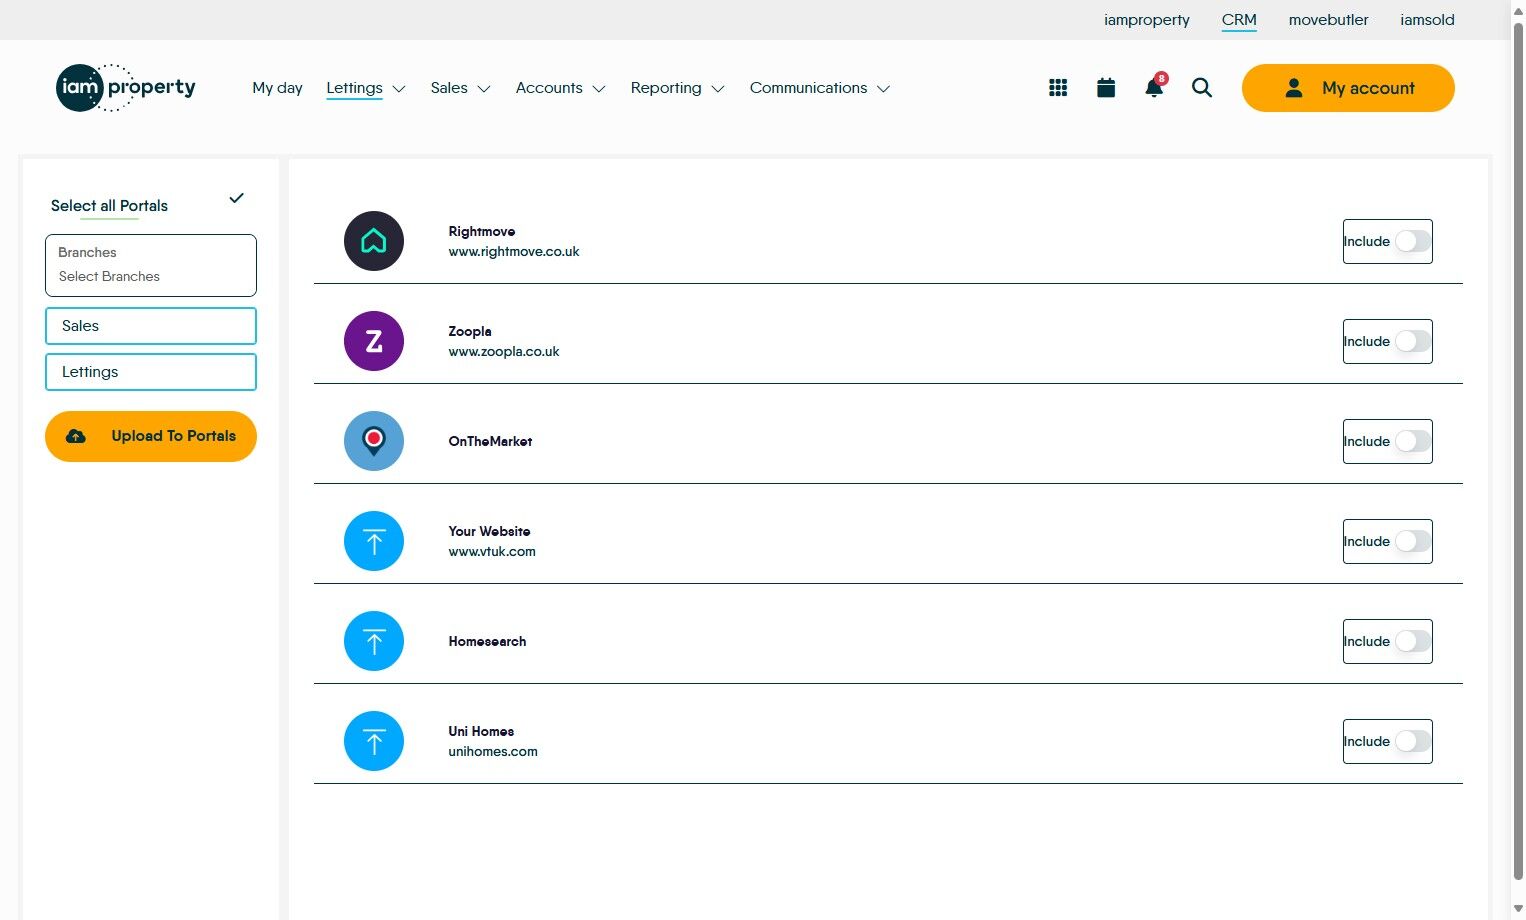Click the Select all Portals label

click(x=109, y=206)
